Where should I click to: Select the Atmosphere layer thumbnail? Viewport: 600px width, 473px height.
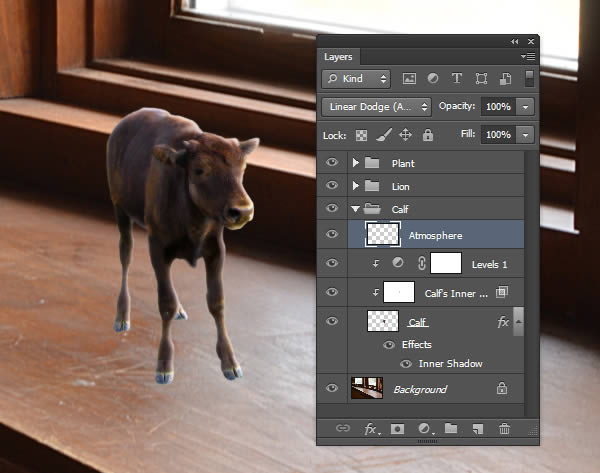tap(383, 234)
